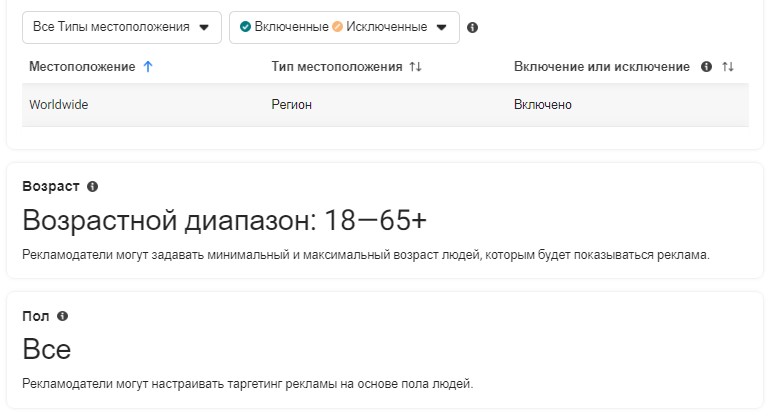
Task: Select the Worldwide location cell
Action: click(59, 105)
